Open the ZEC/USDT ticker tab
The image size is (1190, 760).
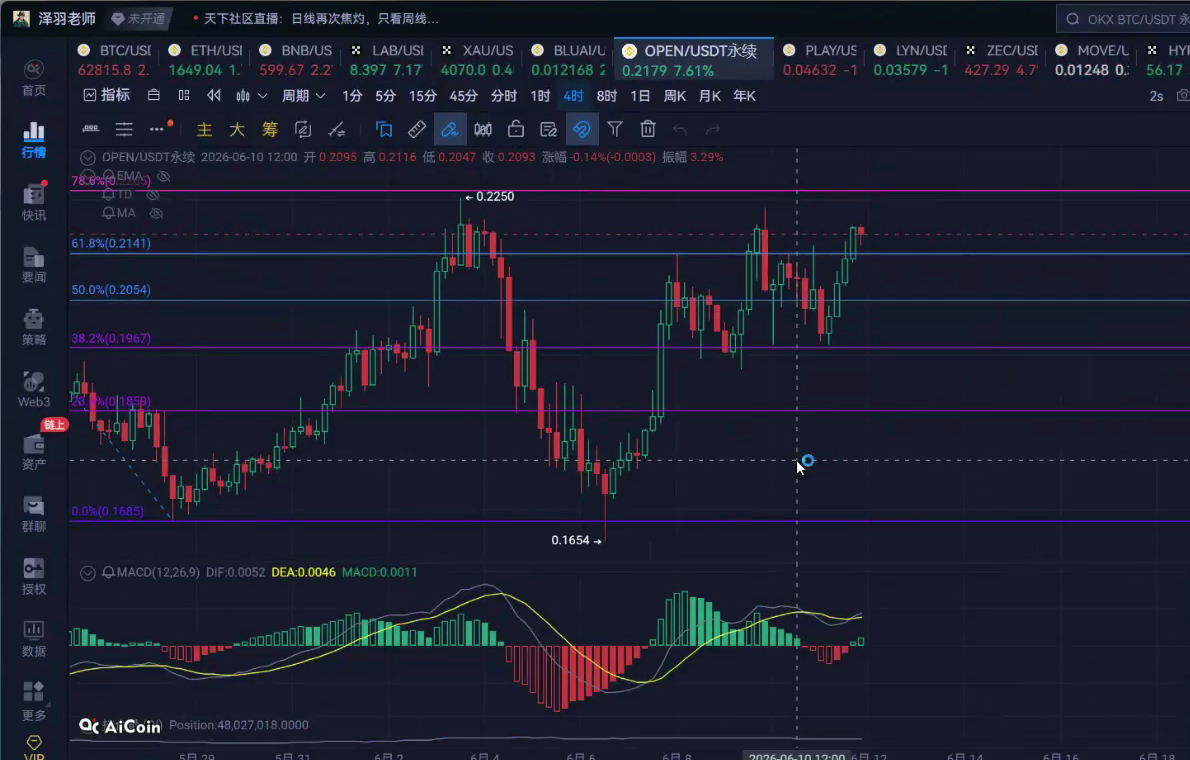[1001, 60]
